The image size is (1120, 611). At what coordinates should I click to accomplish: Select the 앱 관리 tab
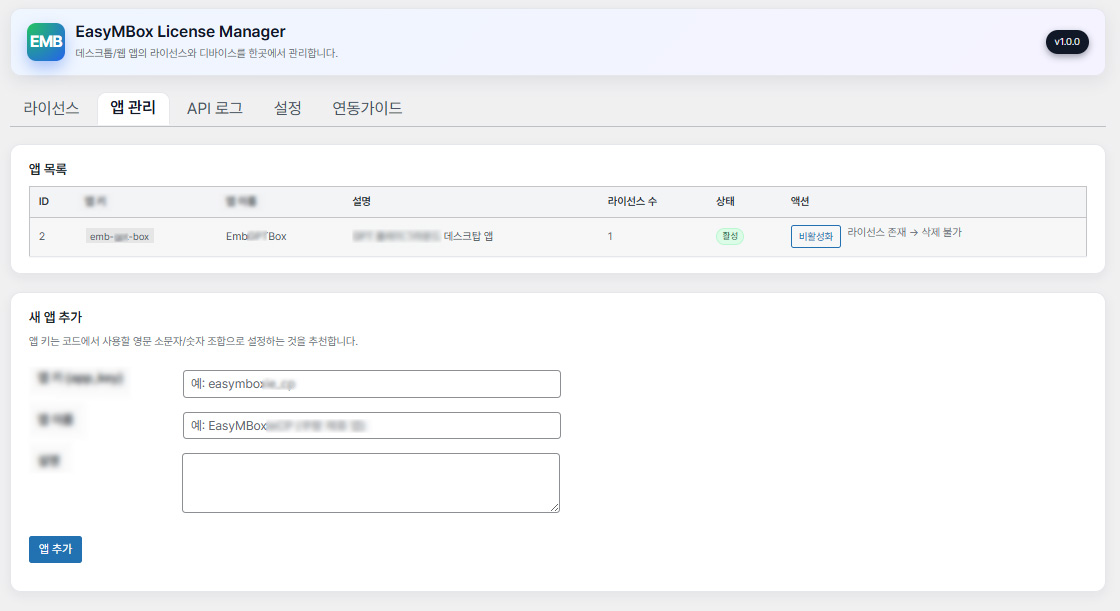click(133, 108)
